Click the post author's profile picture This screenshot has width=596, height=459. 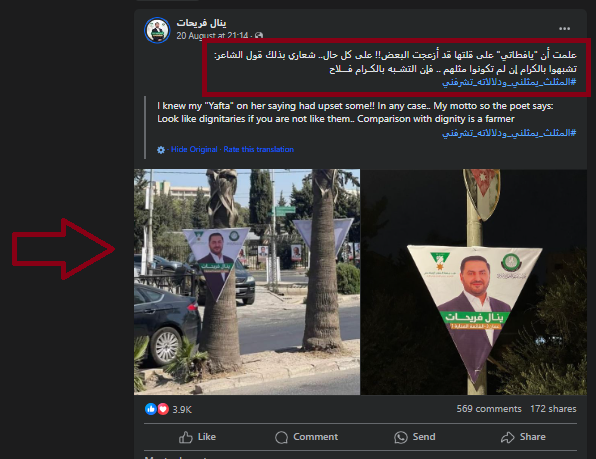[157, 30]
